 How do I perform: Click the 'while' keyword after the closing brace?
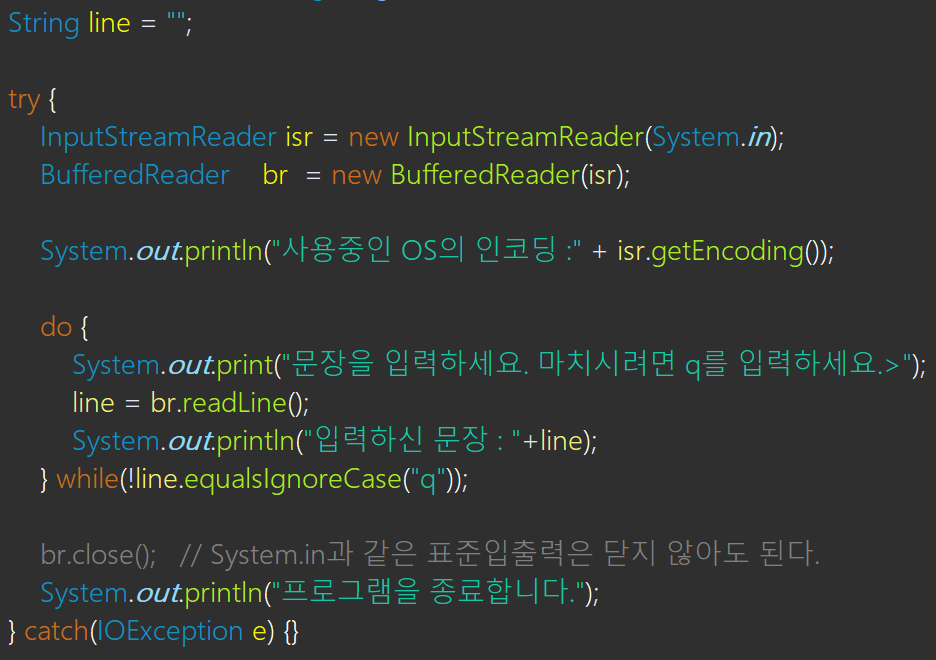tap(88, 479)
